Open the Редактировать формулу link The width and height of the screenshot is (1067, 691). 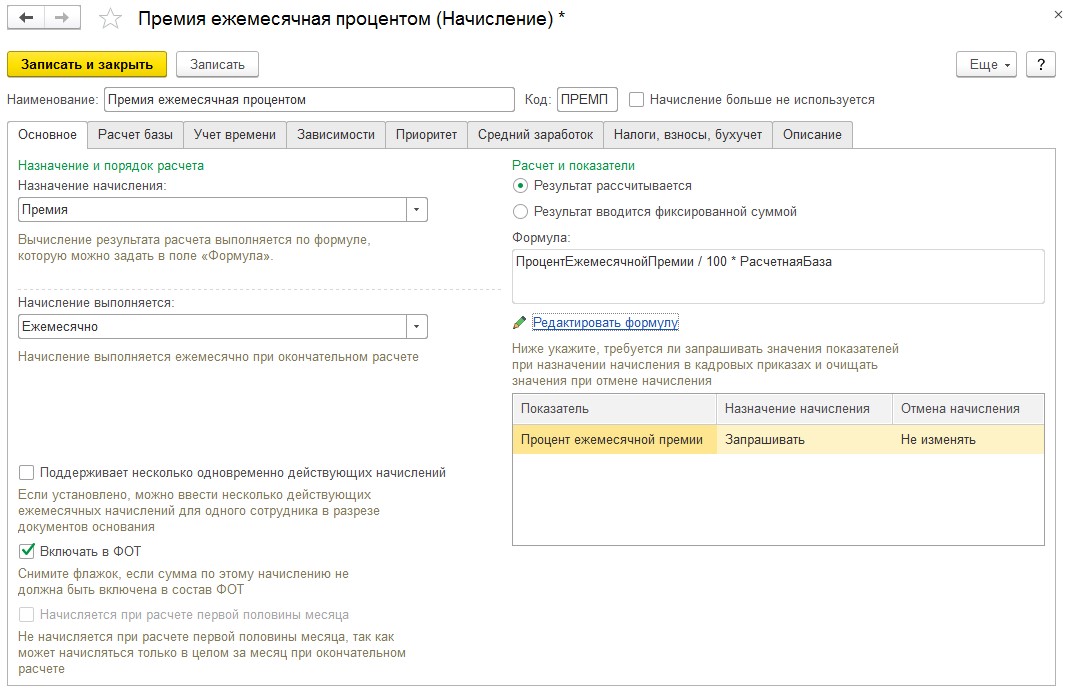(x=605, y=323)
